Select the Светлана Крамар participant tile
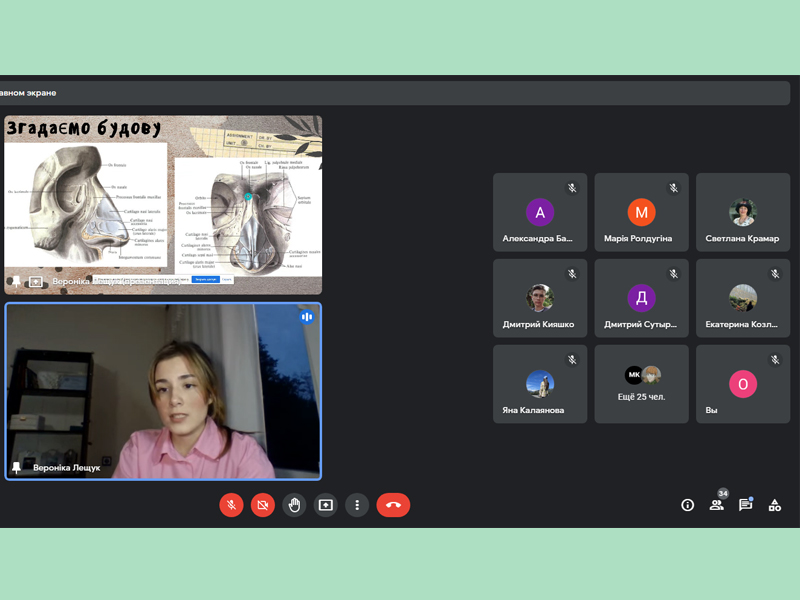Viewport: 800px width, 600px height. pyautogui.click(x=742, y=212)
